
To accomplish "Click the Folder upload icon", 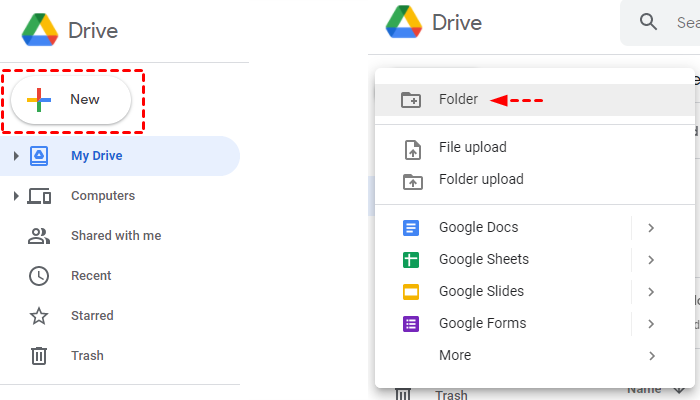I will click(x=411, y=180).
